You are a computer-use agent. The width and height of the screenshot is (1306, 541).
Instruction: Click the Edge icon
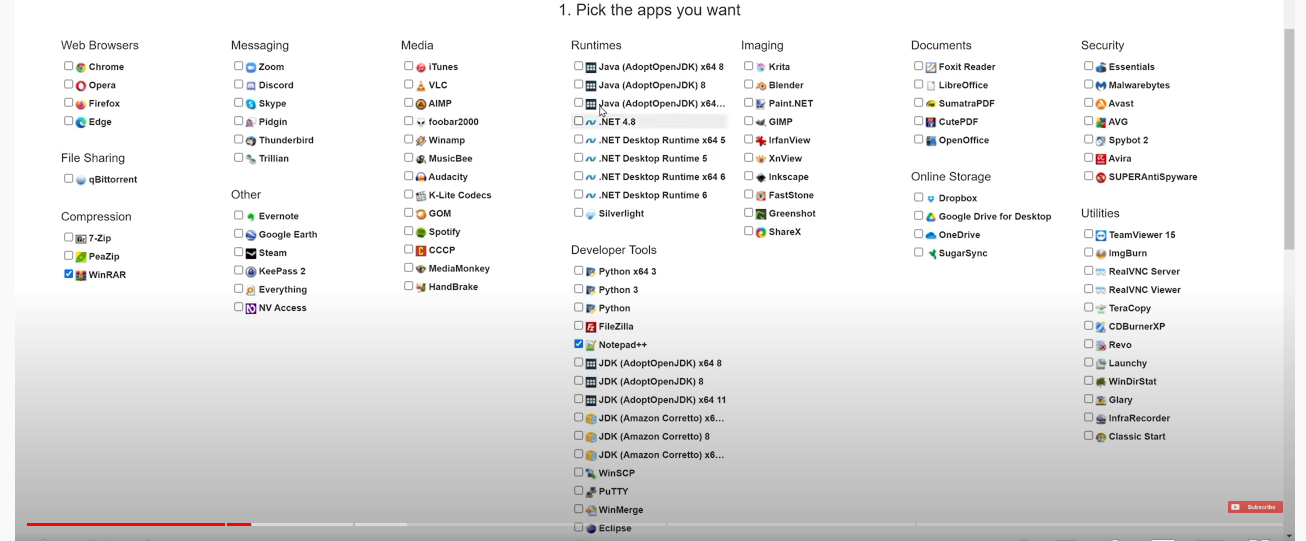(81, 122)
